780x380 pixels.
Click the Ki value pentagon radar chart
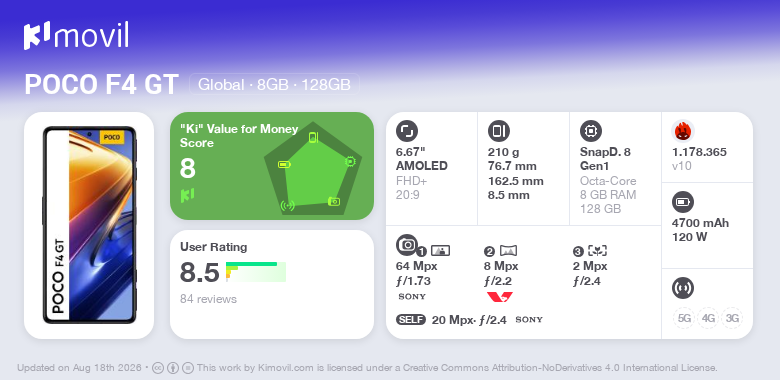coord(312,170)
